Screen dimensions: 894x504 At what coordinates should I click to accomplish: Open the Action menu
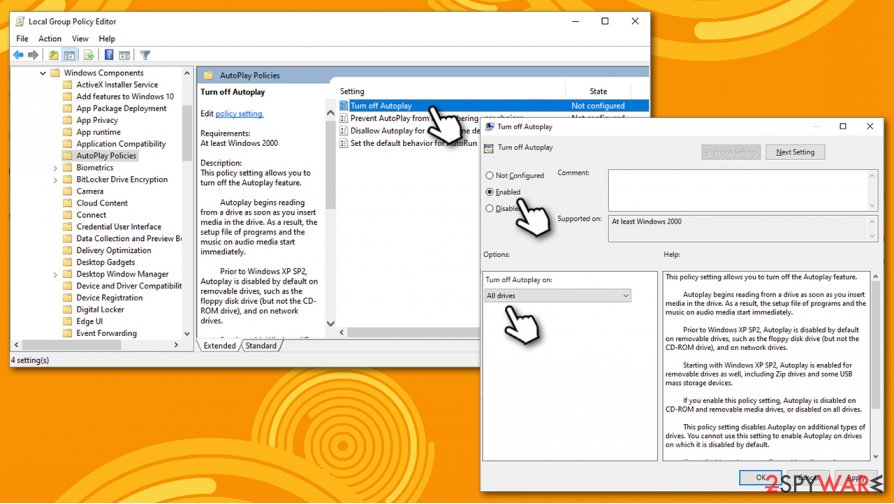[x=50, y=38]
